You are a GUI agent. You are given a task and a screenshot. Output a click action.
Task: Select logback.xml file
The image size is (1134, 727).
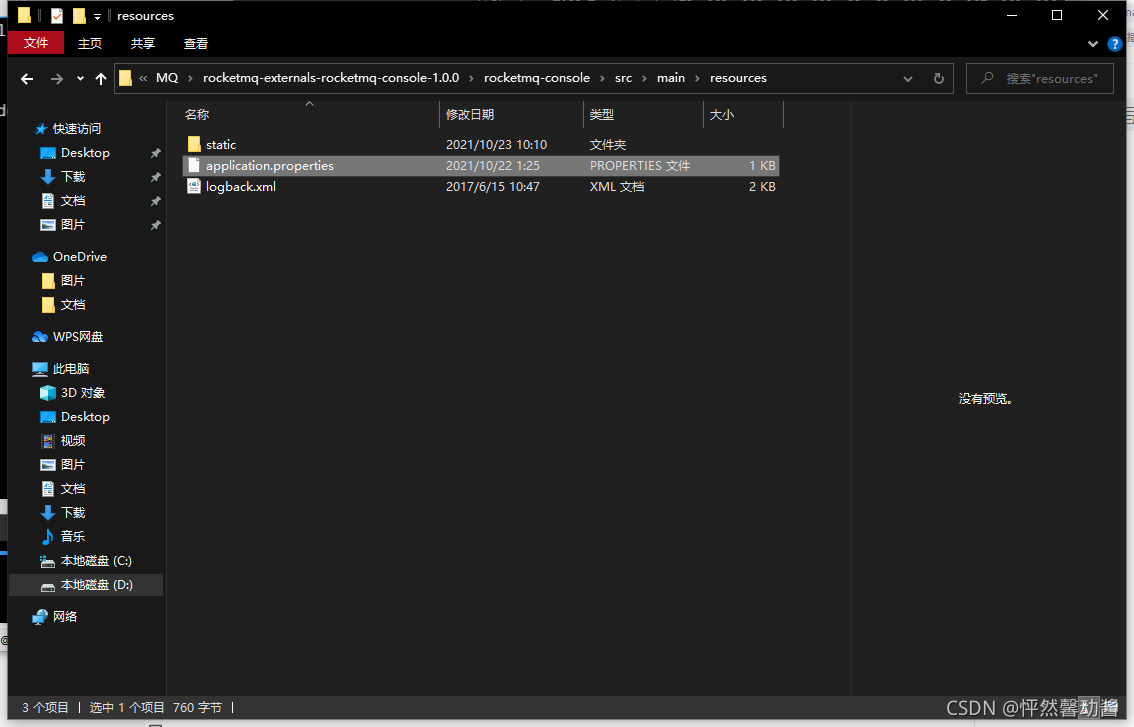481,187
